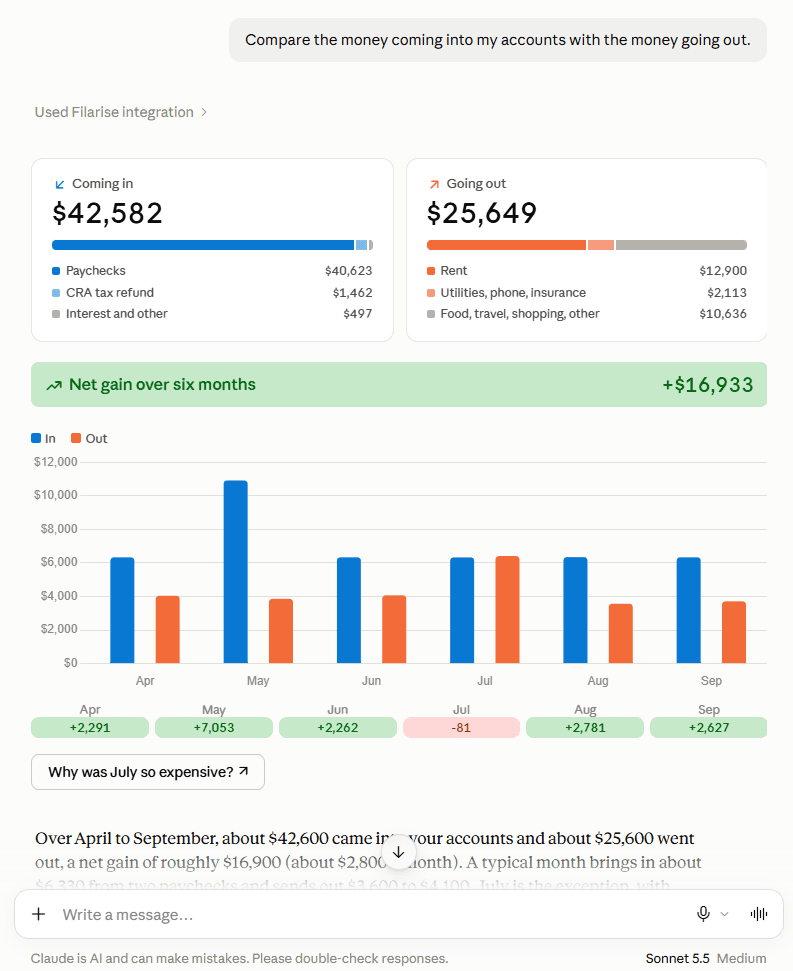
Task: Click the scroll-to-bottom arrow button
Action: [x=398, y=852]
